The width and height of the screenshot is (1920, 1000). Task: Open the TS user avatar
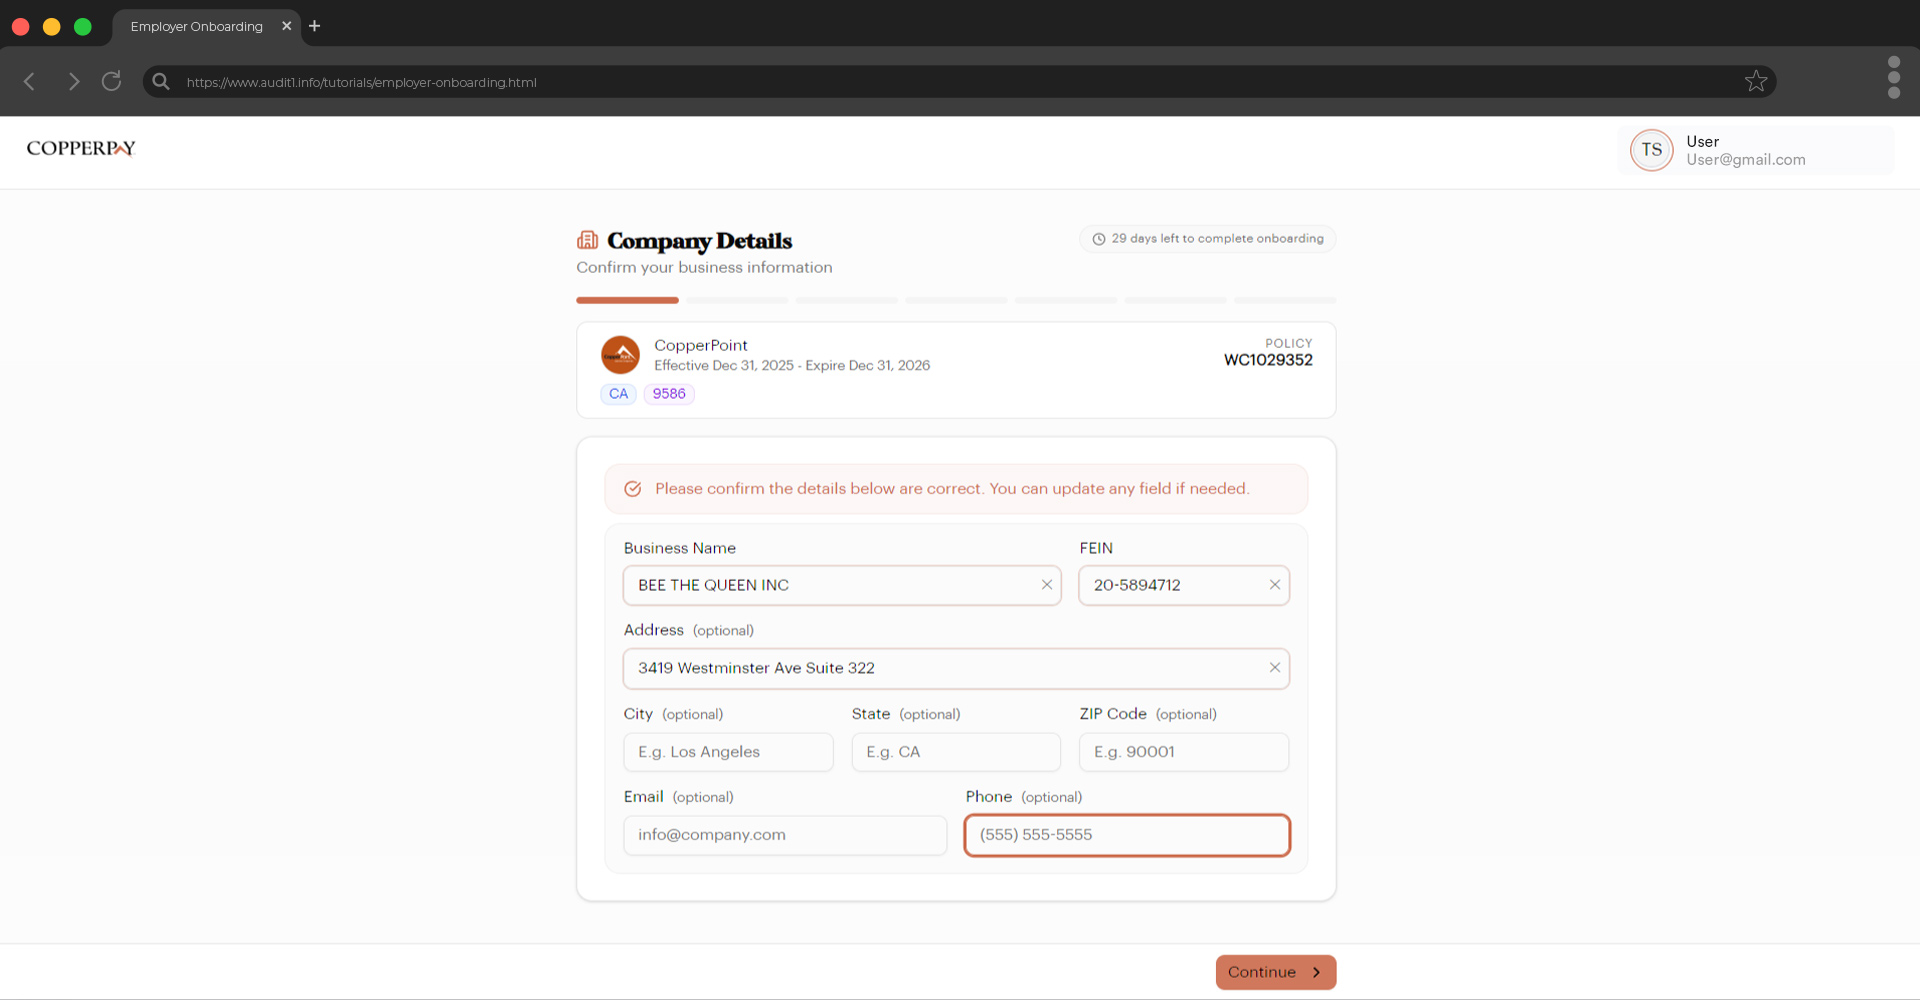coord(1651,150)
